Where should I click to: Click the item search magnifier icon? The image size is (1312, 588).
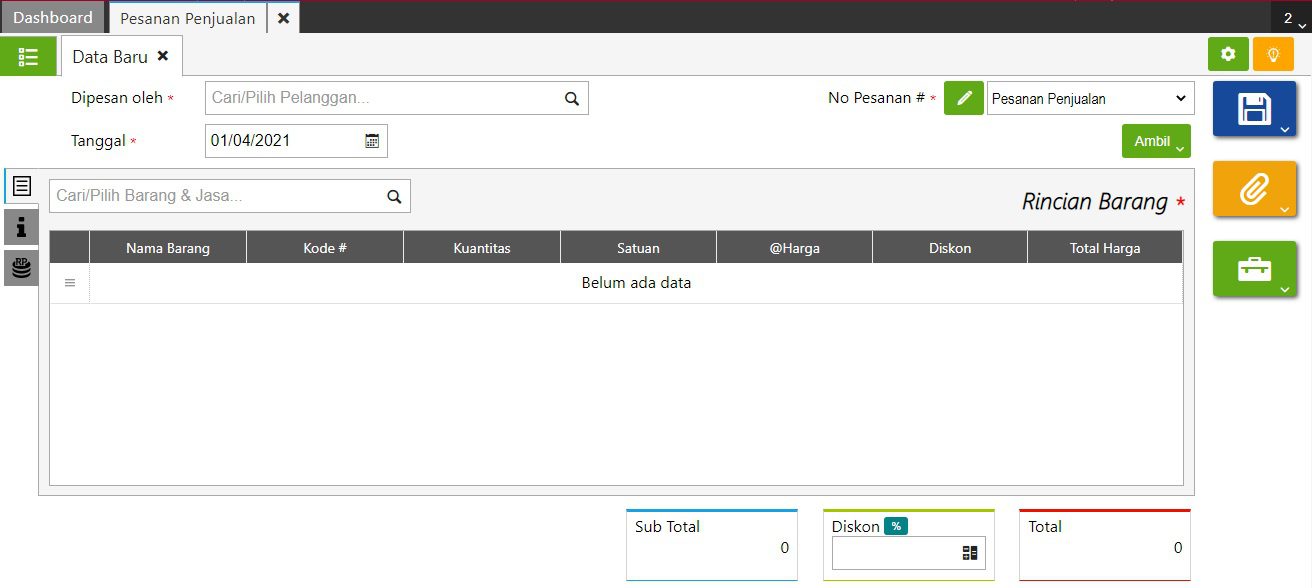(394, 196)
